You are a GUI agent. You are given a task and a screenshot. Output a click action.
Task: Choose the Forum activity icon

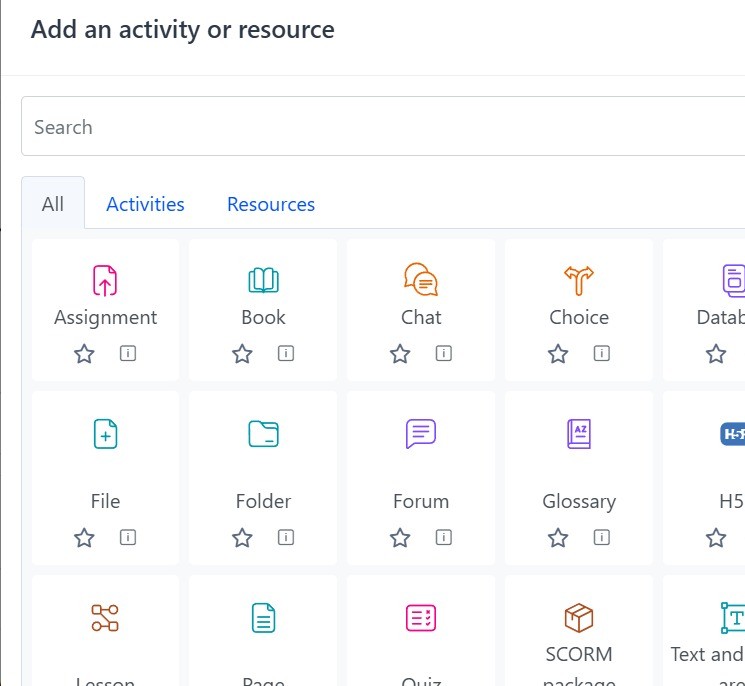click(421, 434)
